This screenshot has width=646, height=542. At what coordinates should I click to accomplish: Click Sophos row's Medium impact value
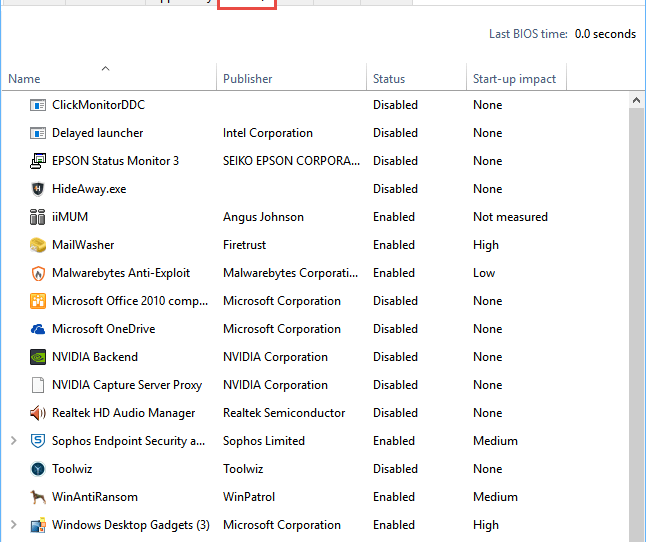(495, 441)
